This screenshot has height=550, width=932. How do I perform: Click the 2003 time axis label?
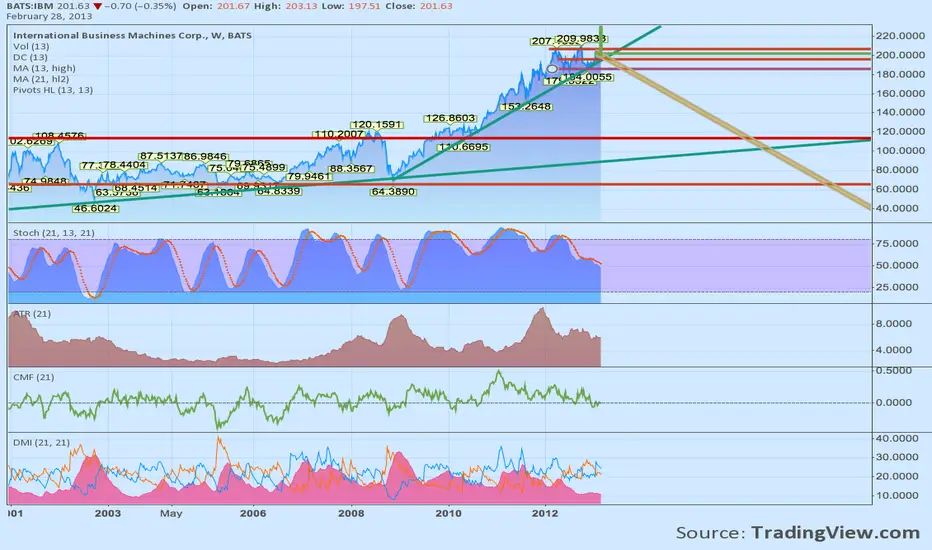[x=108, y=513]
